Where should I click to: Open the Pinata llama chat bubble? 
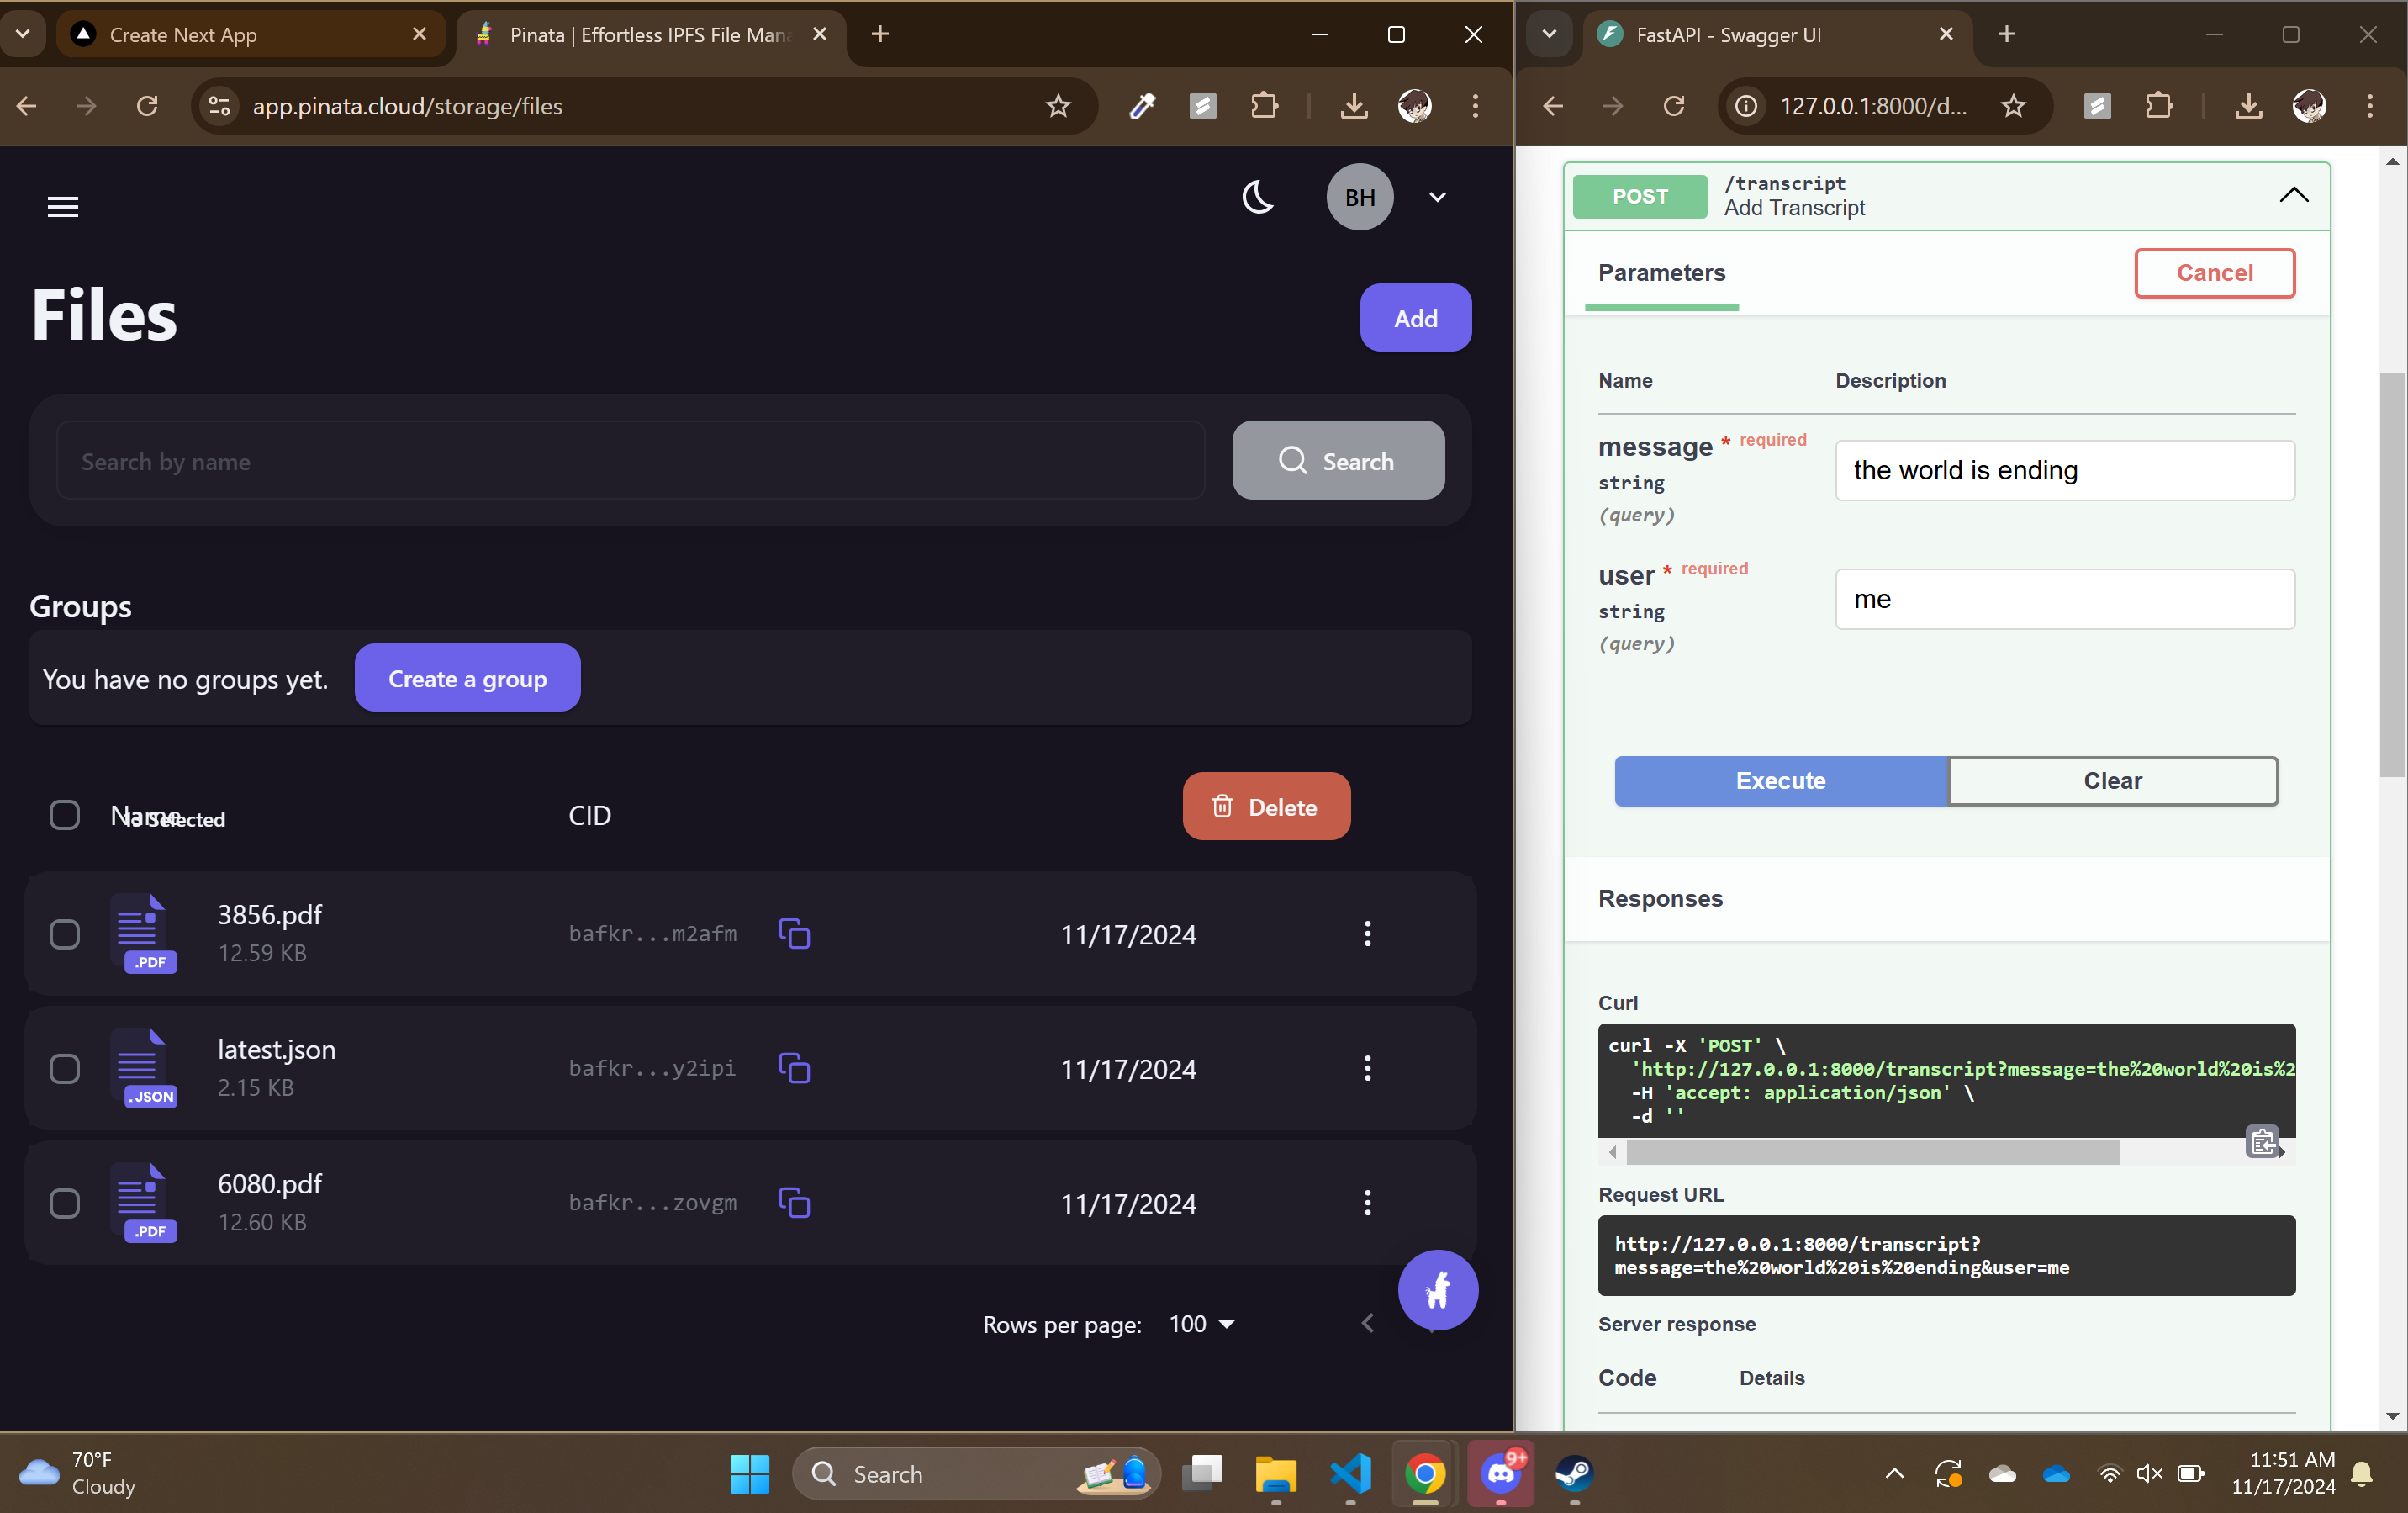click(1437, 1290)
